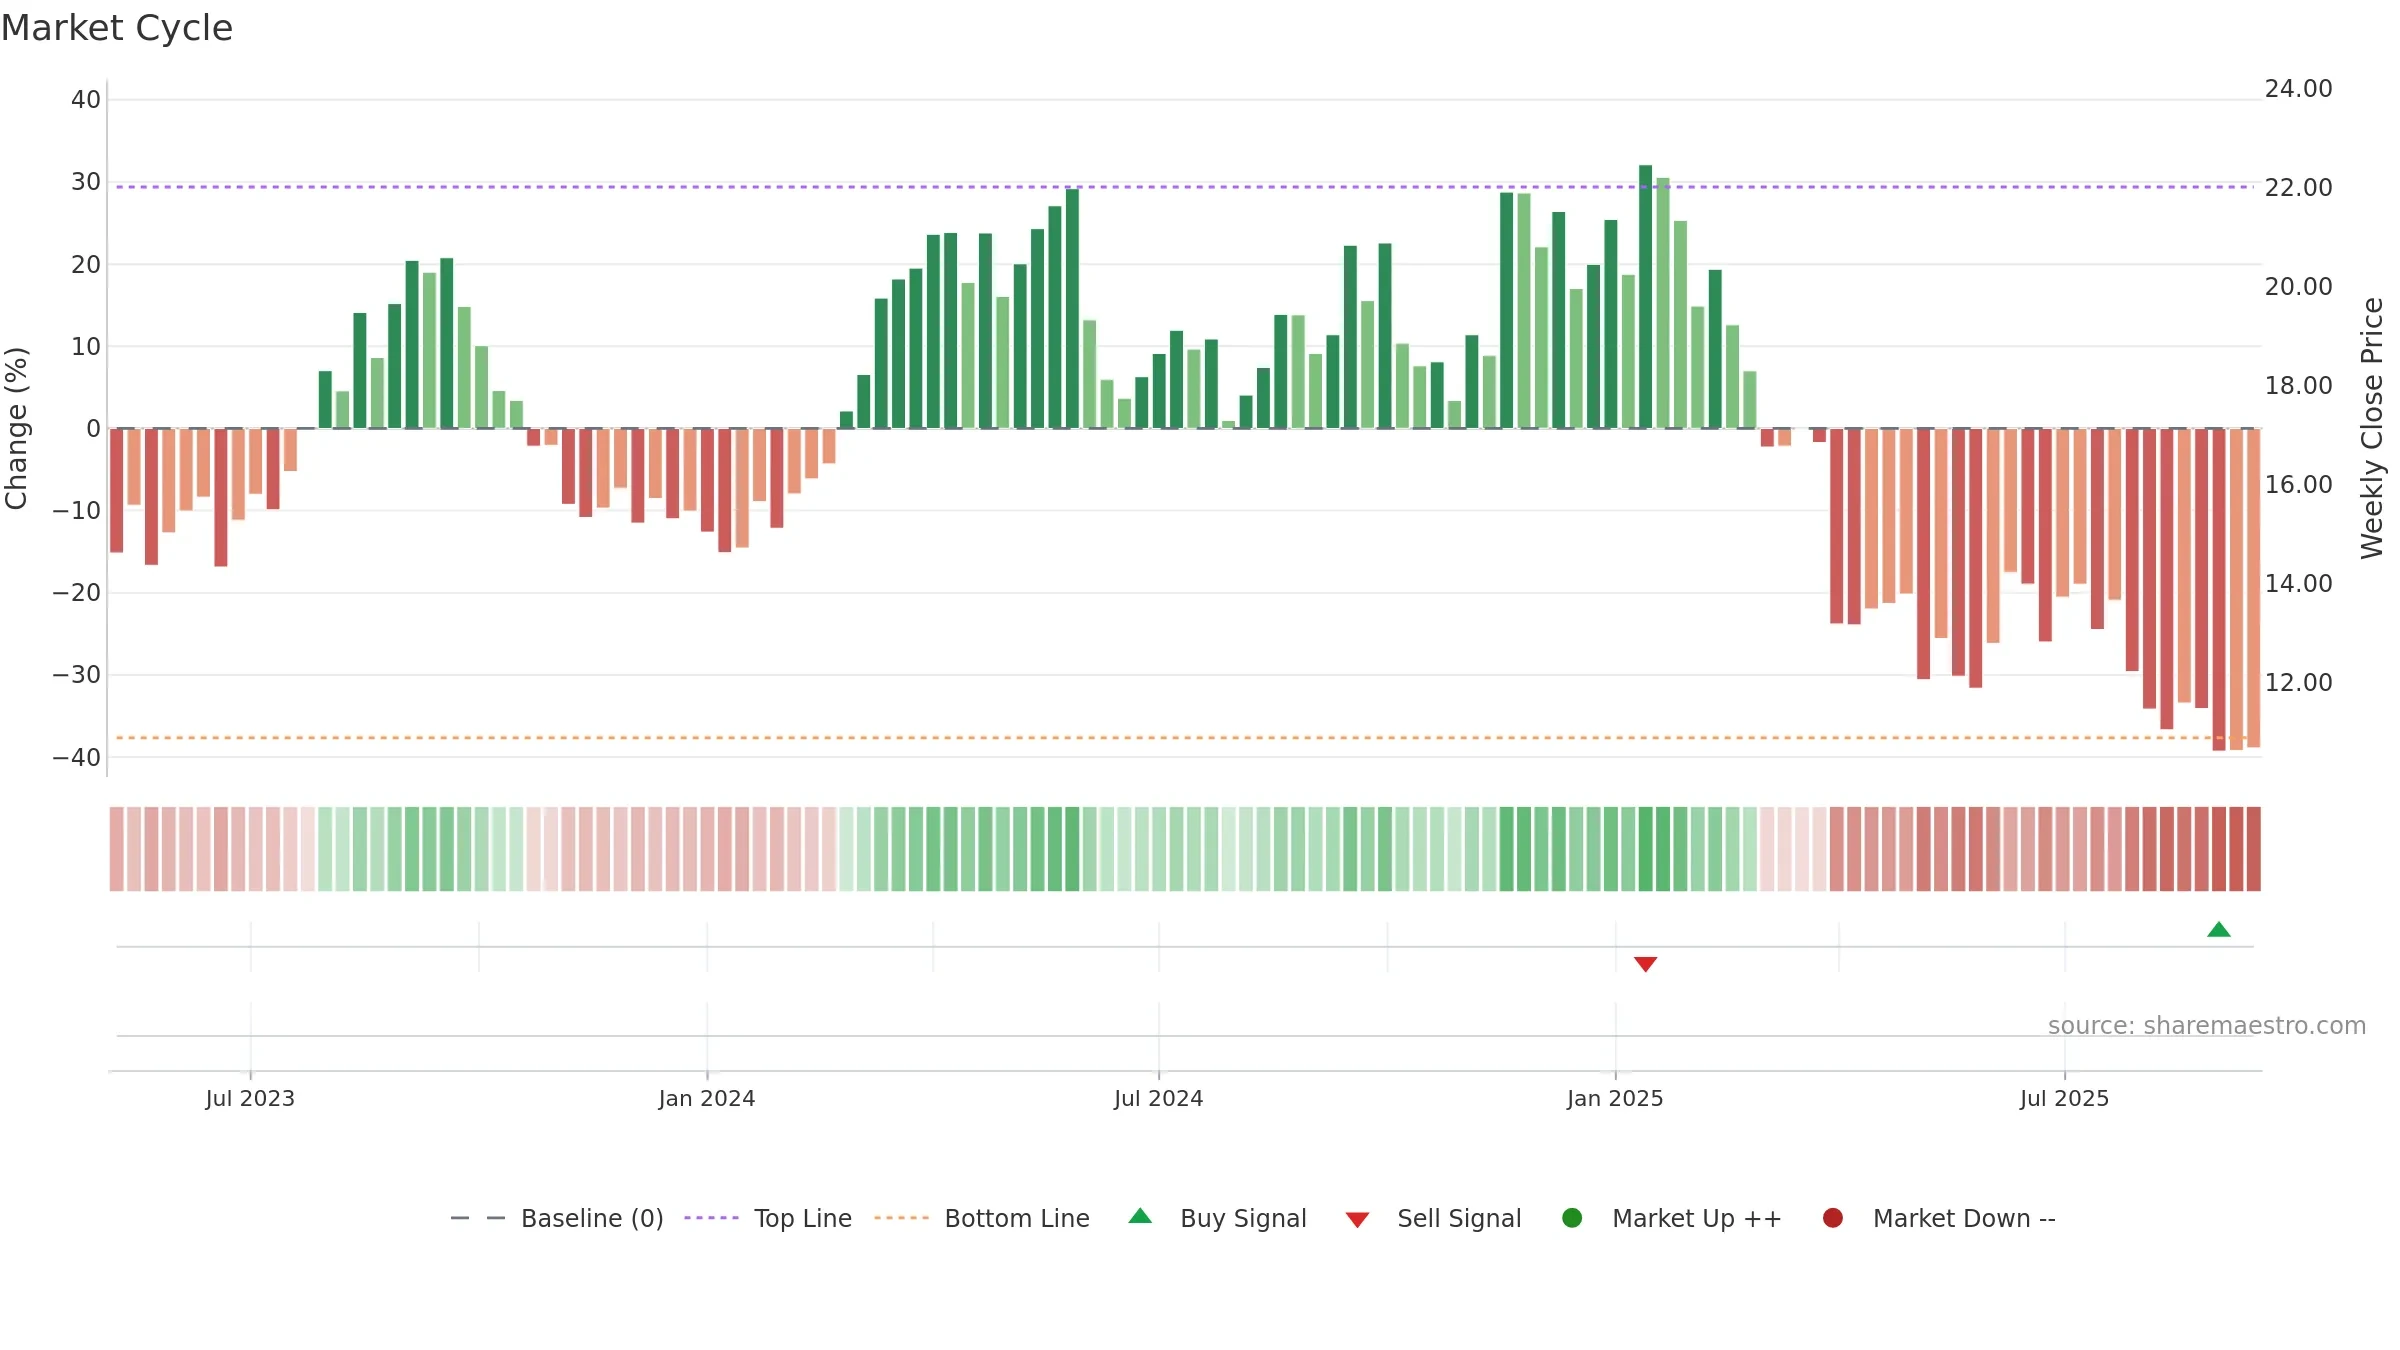Screen dimensions: 2400x1350
Task: Click the green circle icon for Market Up
Action: pos(1572,1218)
